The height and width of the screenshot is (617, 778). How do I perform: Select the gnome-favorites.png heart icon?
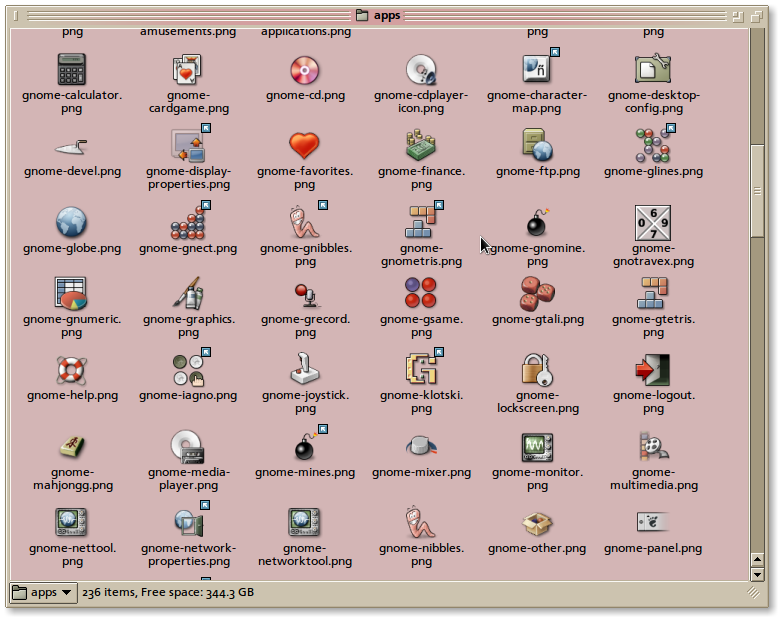click(304, 146)
